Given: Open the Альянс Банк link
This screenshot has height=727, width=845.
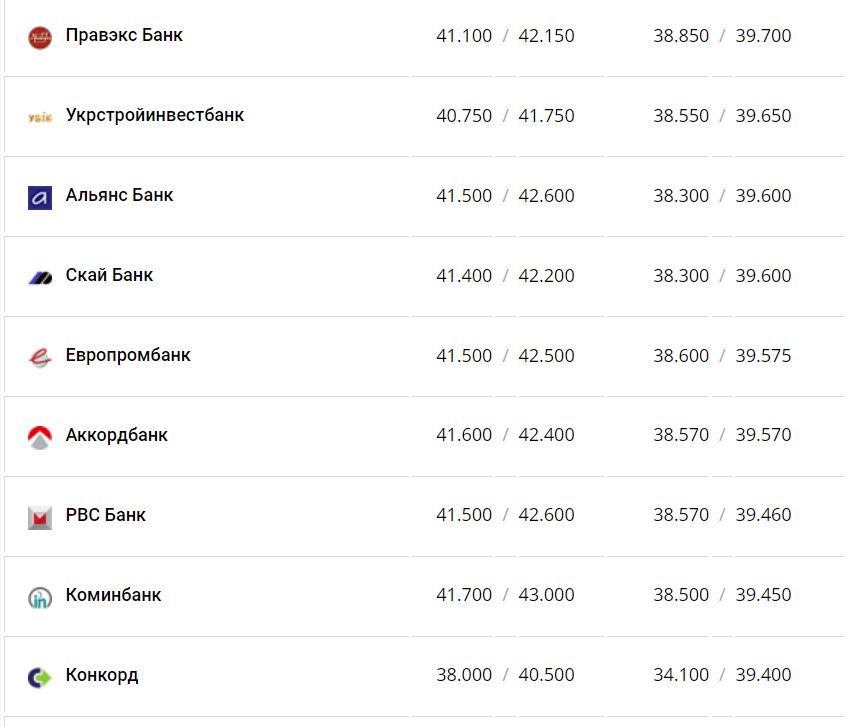Looking at the screenshot, I should tap(119, 196).
